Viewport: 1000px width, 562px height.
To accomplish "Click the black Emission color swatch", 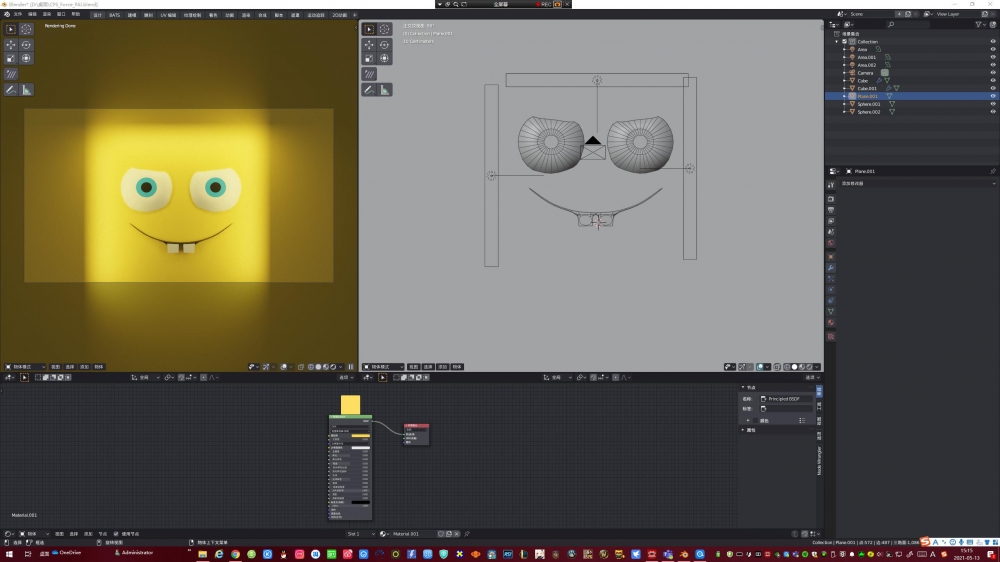I will pyautogui.click(x=360, y=502).
